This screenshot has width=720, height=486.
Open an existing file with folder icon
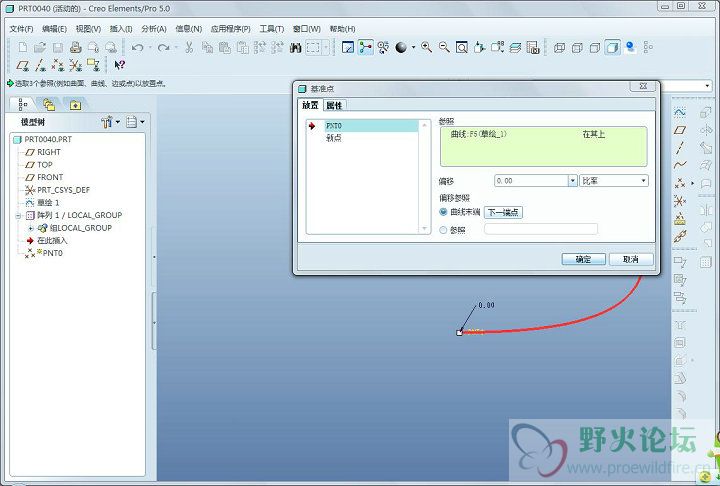point(40,47)
